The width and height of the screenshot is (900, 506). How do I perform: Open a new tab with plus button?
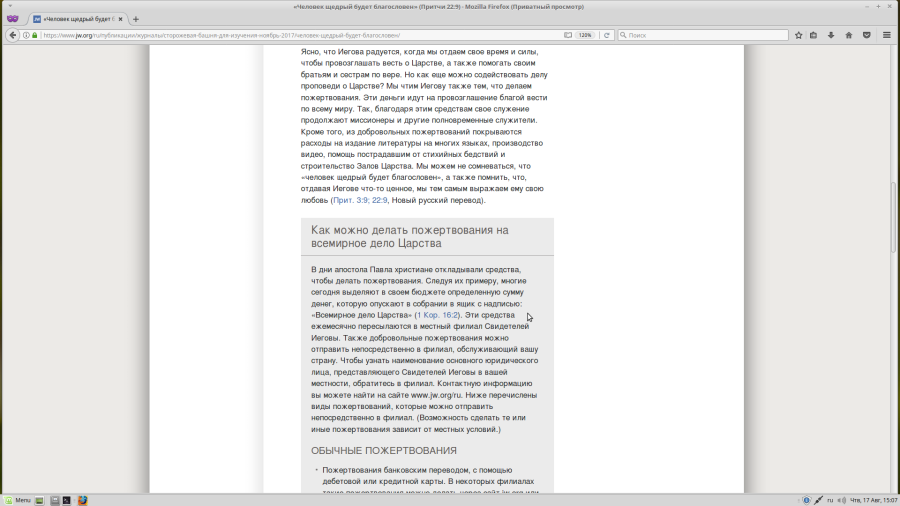(136, 19)
